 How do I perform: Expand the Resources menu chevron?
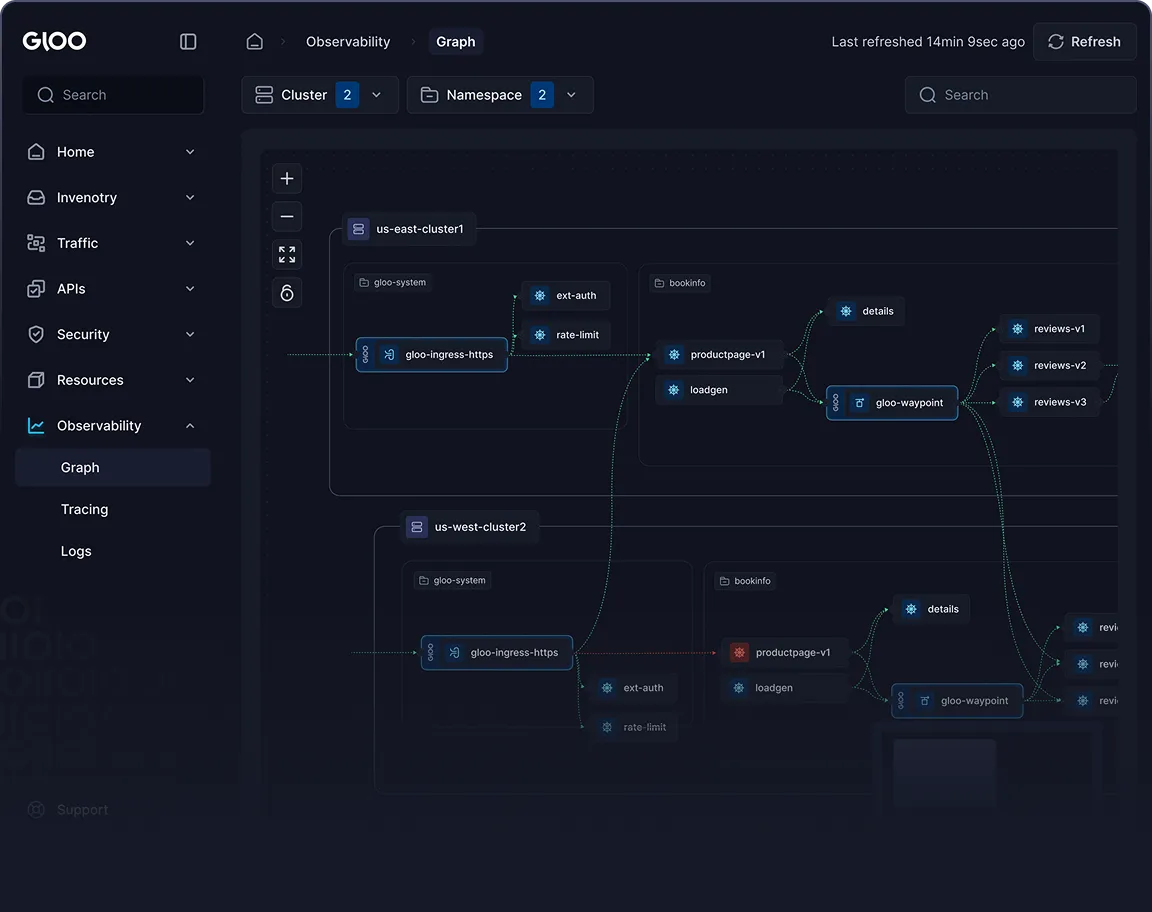coord(190,380)
